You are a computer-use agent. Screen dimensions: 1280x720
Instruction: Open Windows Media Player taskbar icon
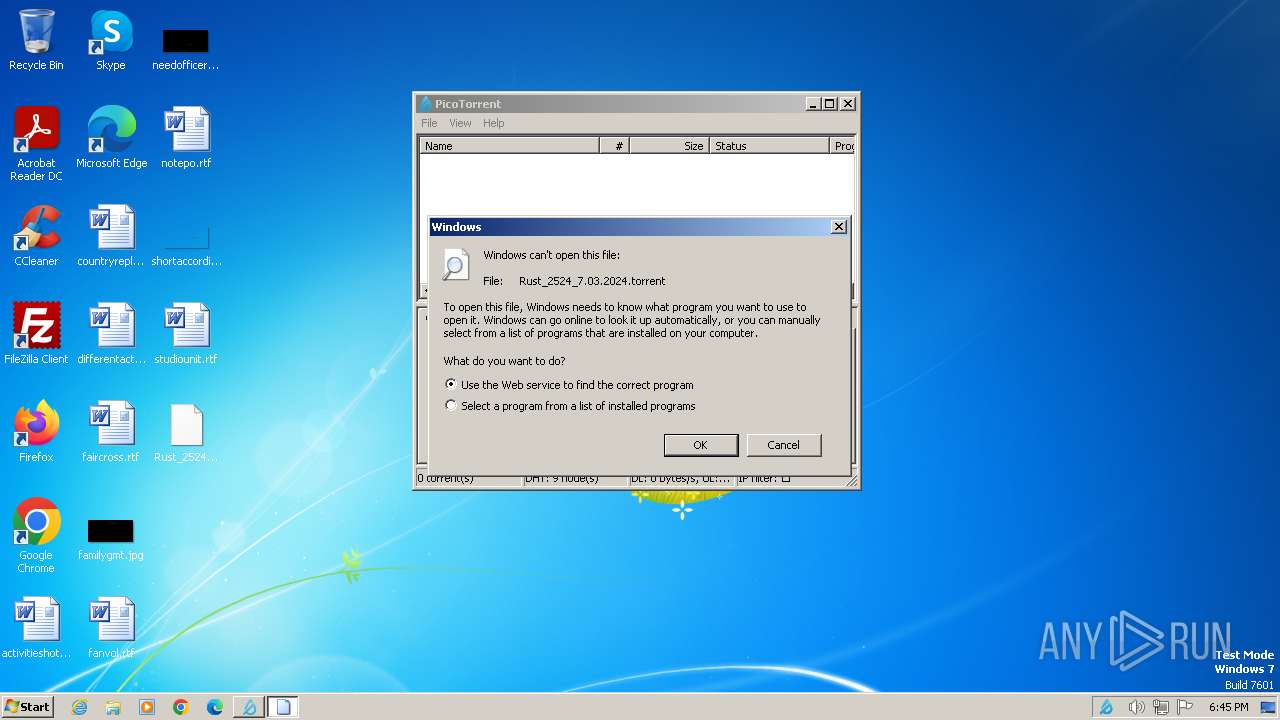point(147,707)
